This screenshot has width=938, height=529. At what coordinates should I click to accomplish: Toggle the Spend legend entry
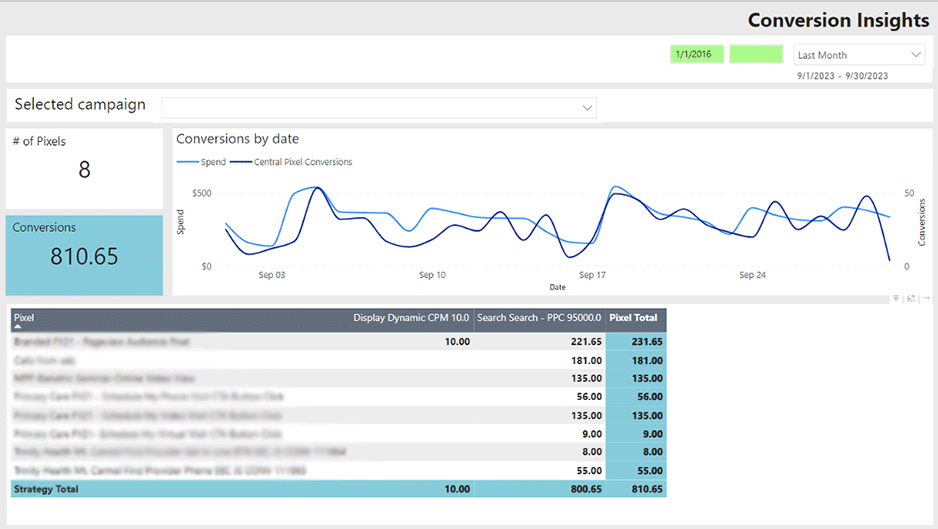pyautogui.click(x=201, y=162)
